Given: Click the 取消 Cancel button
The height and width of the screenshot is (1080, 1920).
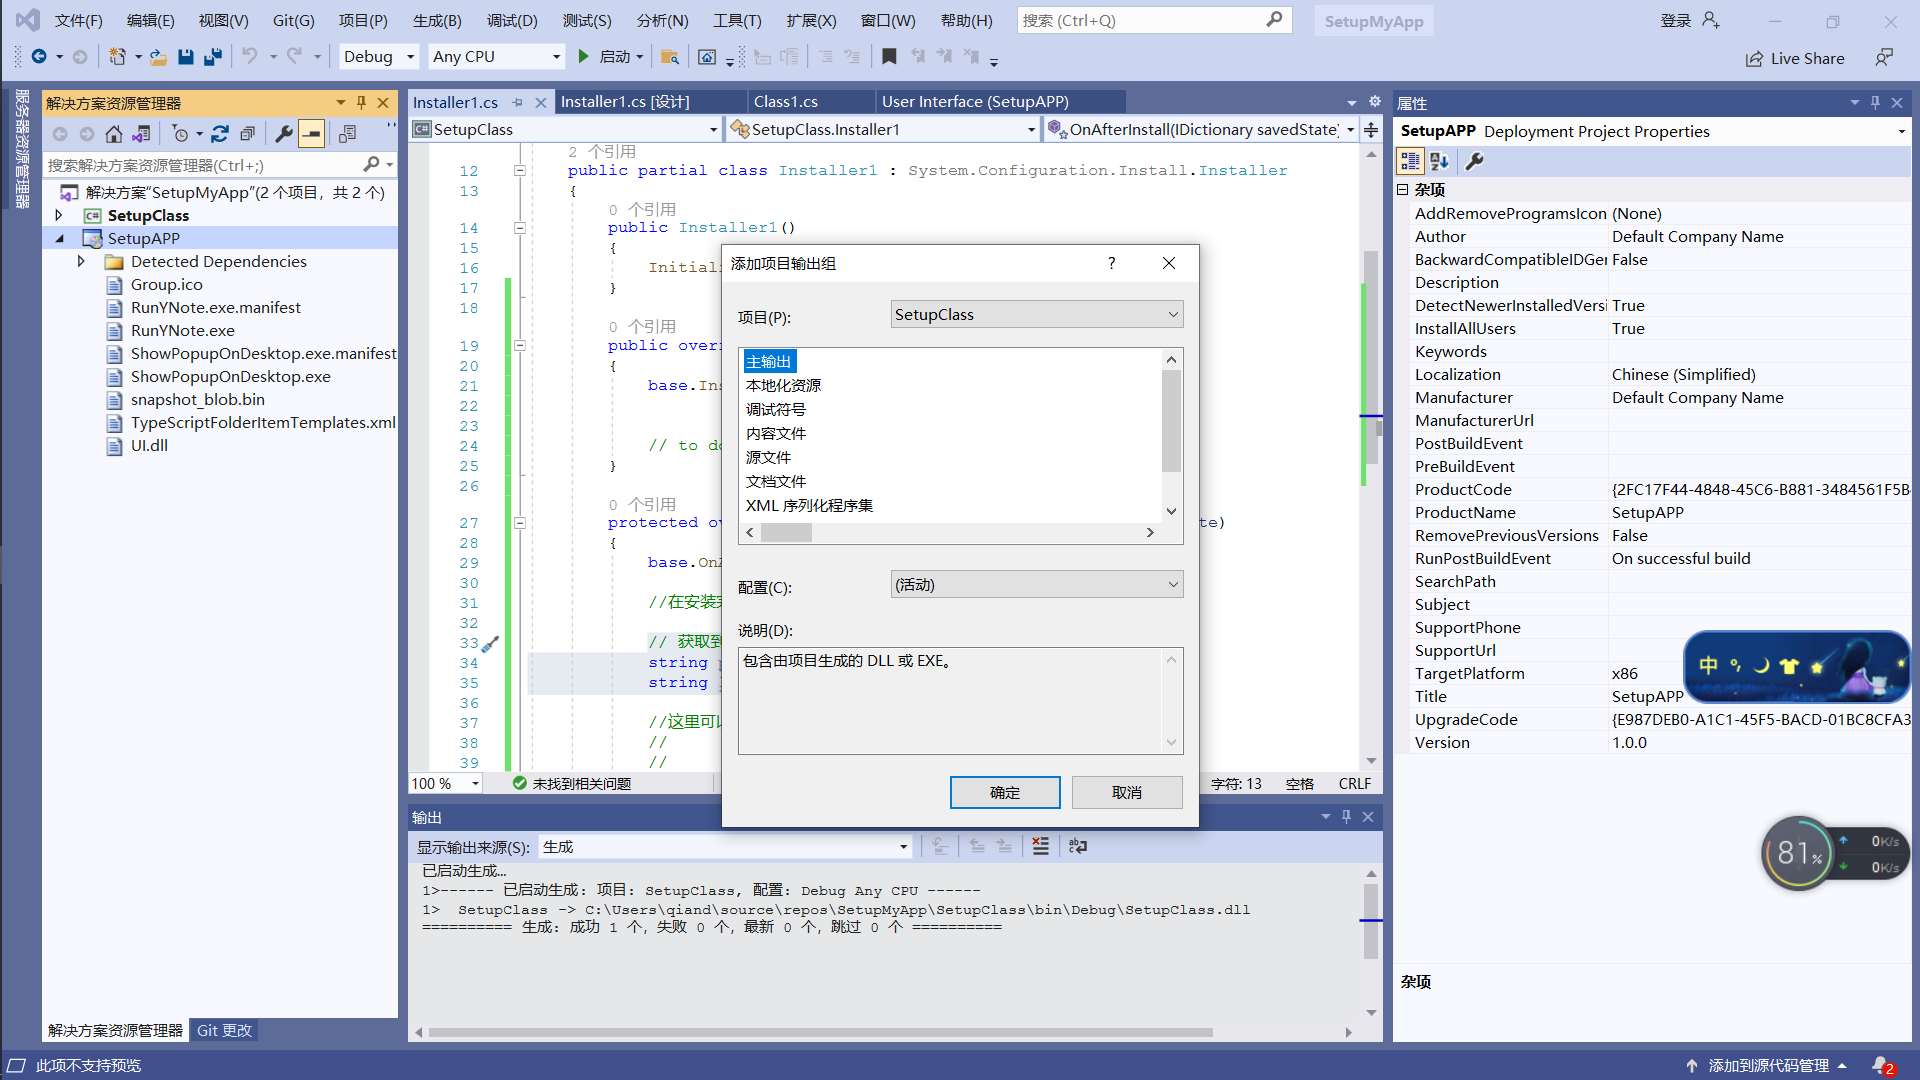Looking at the screenshot, I should pos(1126,792).
